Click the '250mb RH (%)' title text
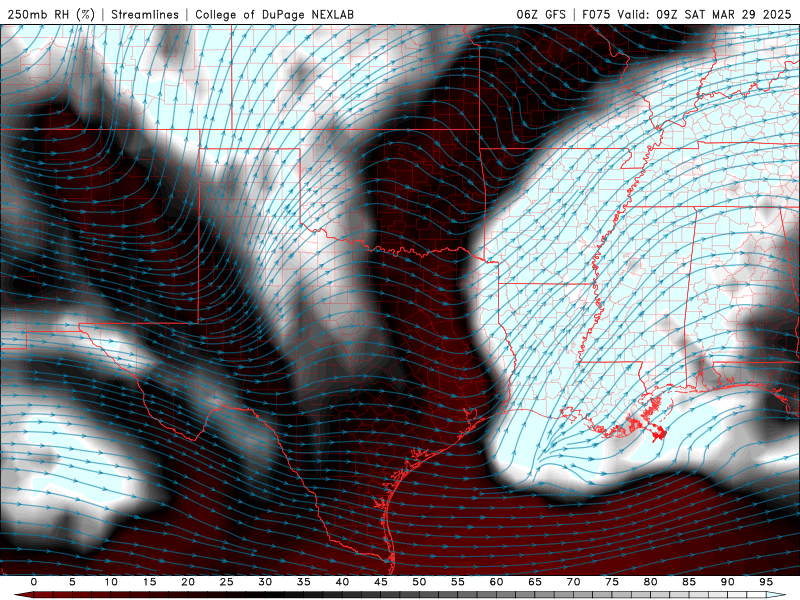The width and height of the screenshot is (800, 600). pyautogui.click(x=51, y=14)
